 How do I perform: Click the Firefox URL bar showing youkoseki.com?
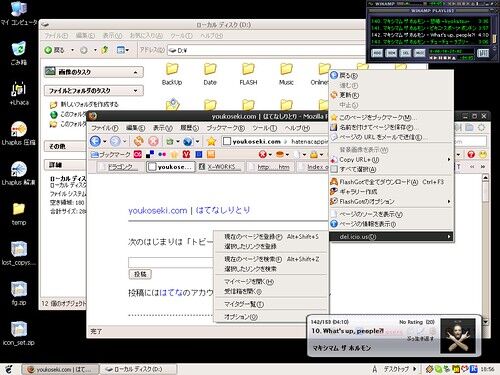pyautogui.click(x=275, y=141)
